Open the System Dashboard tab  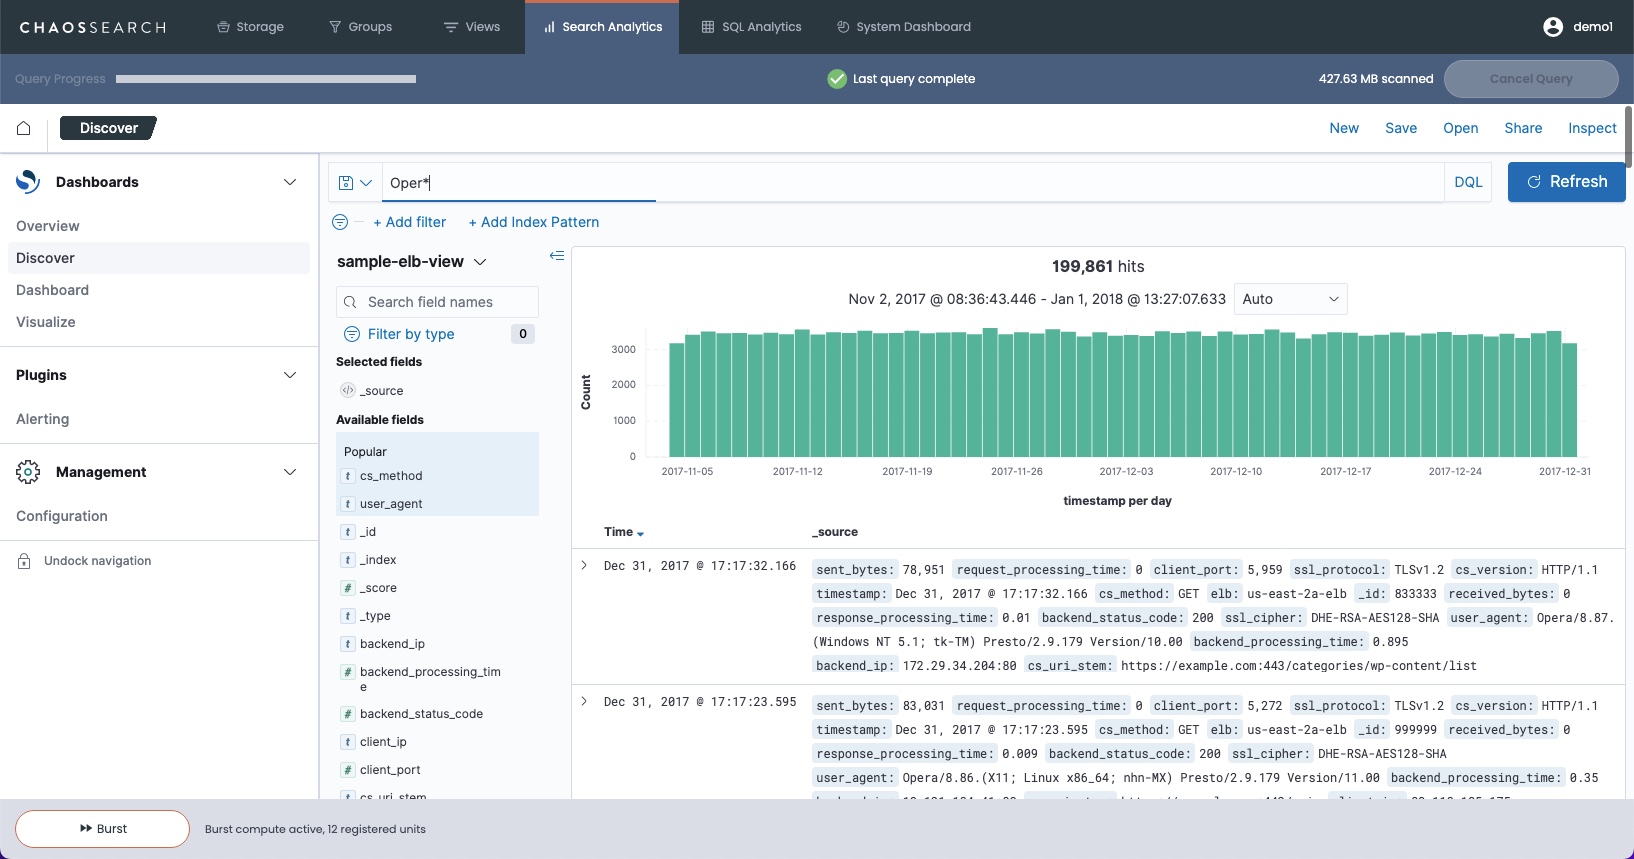[903, 27]
